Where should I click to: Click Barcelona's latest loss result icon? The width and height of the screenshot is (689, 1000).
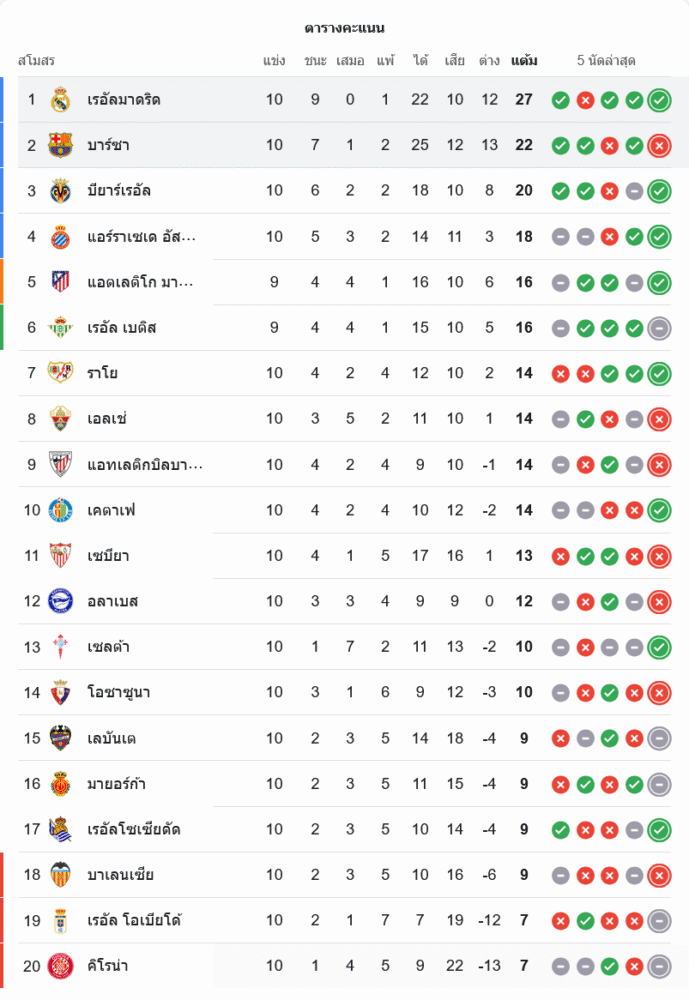click(659, 146)
